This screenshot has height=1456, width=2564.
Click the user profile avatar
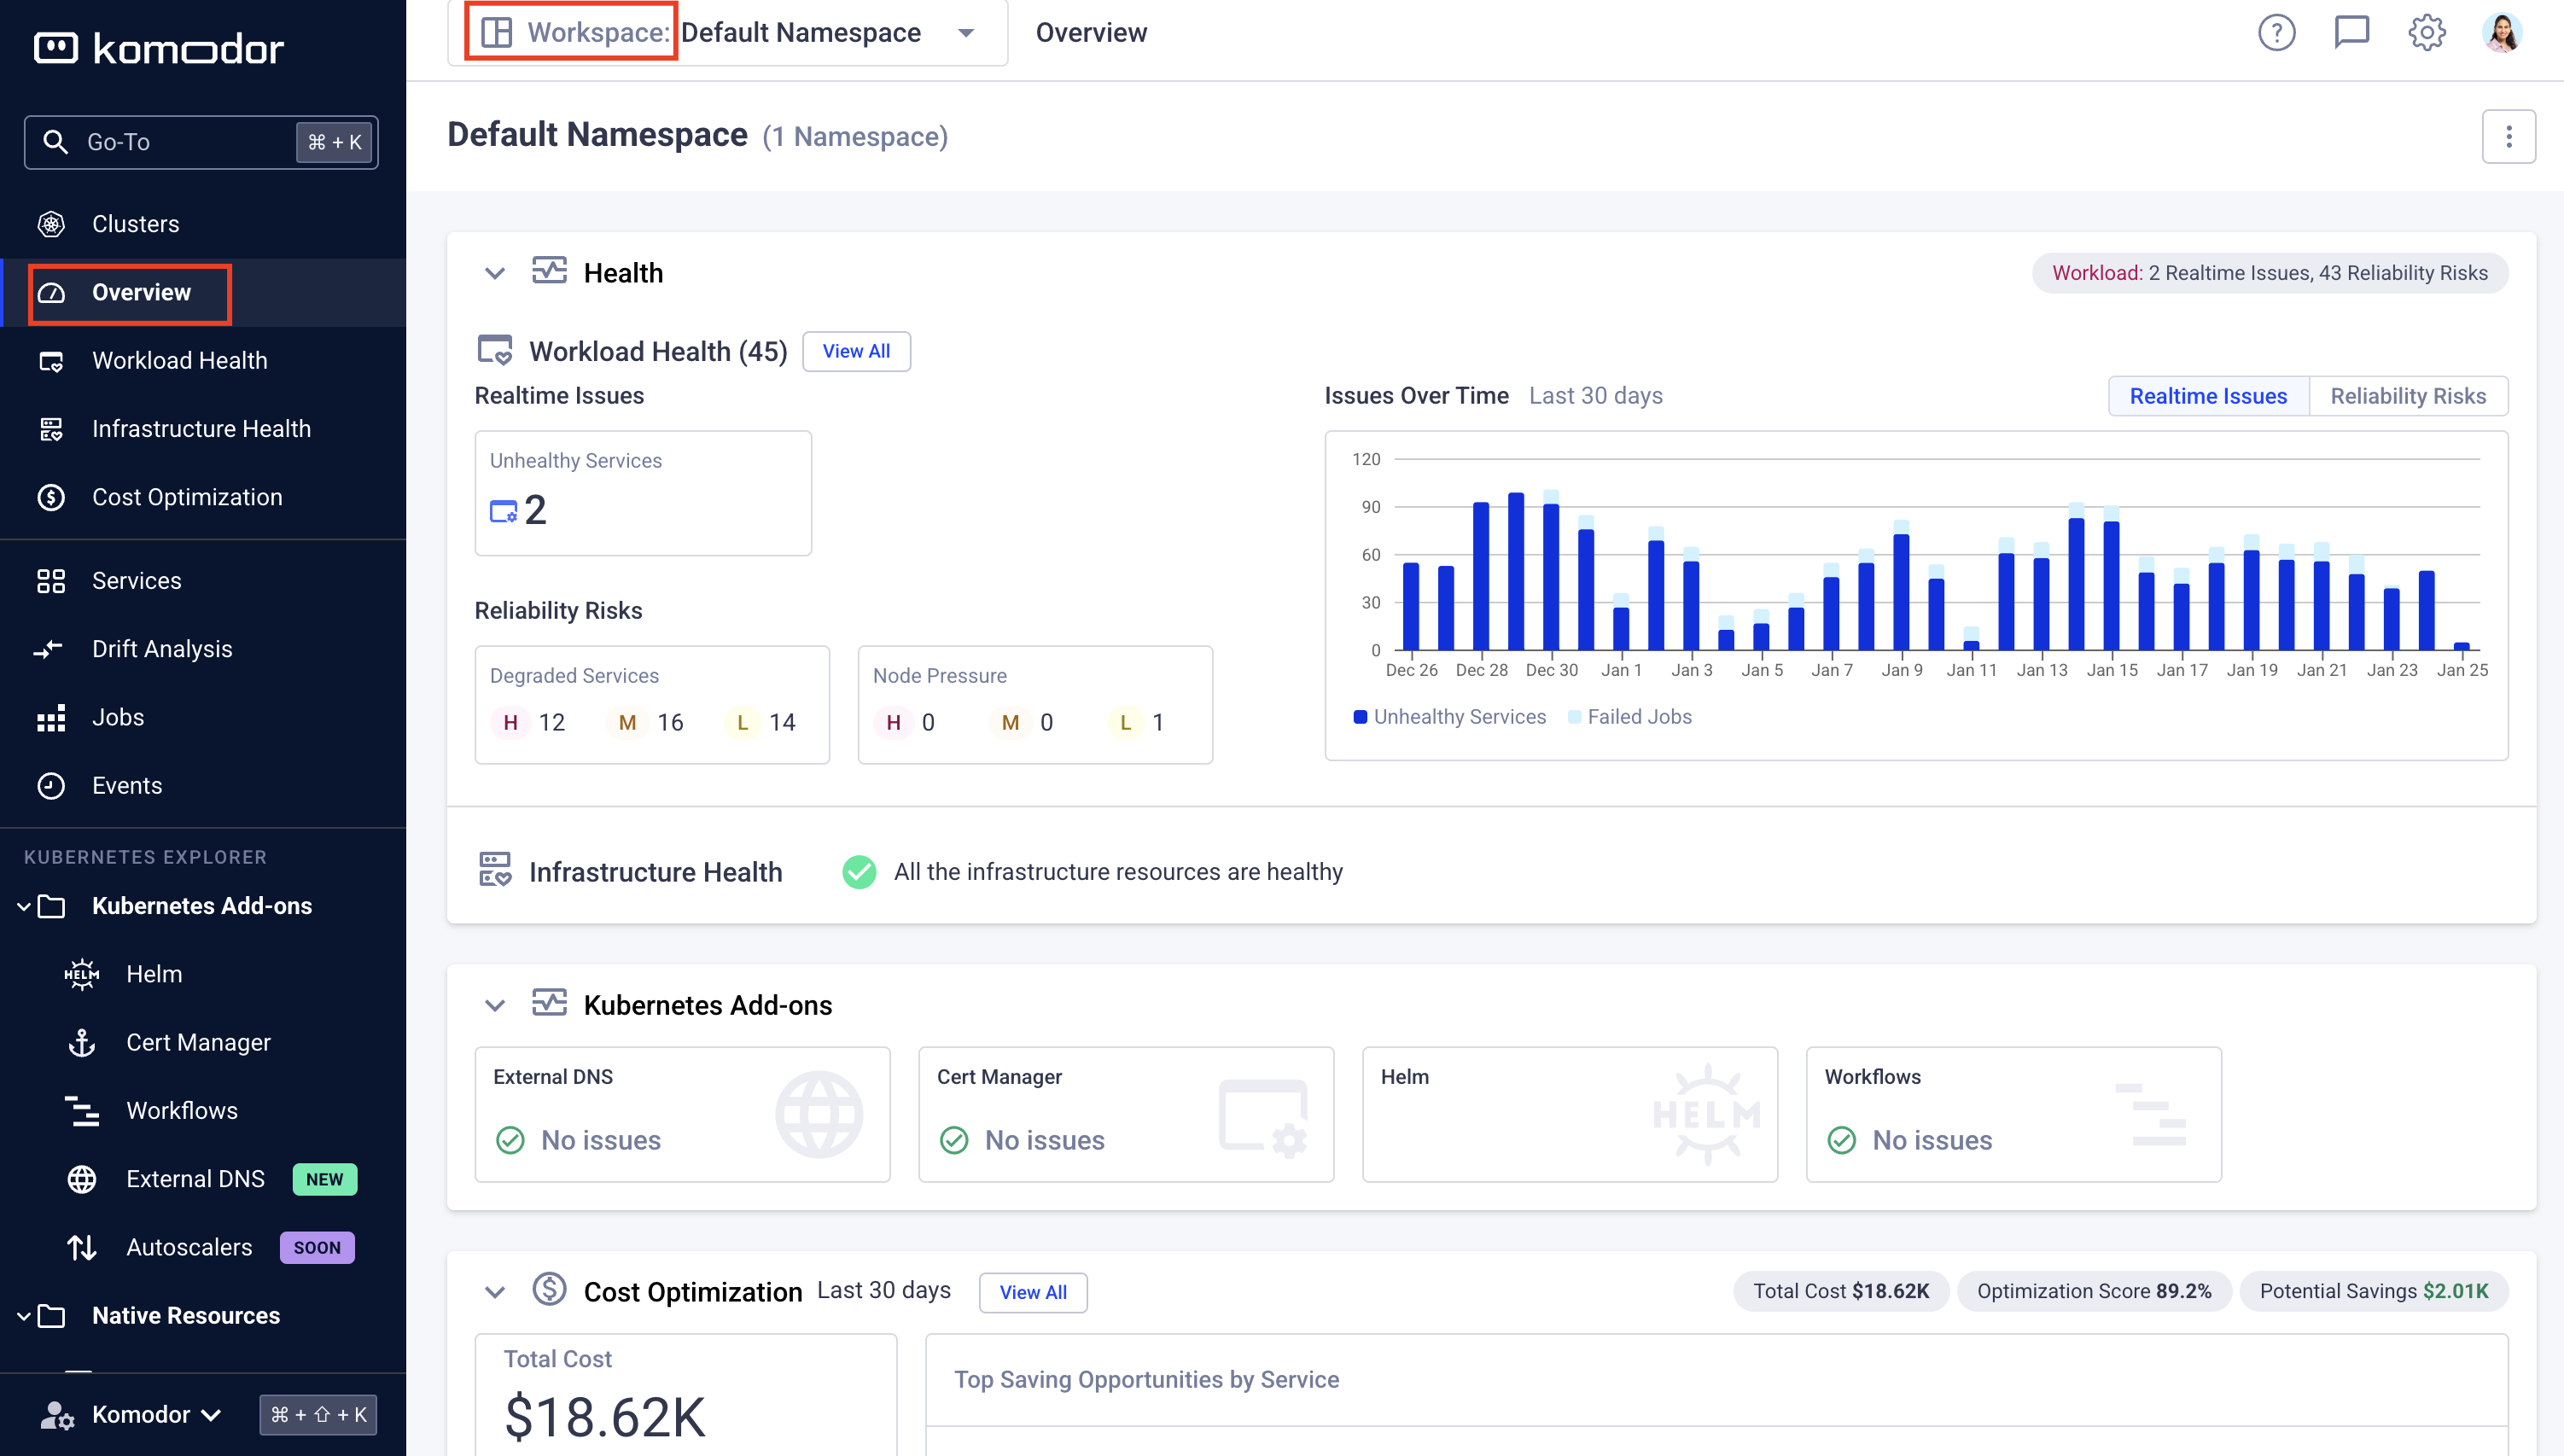point(2502,33)
